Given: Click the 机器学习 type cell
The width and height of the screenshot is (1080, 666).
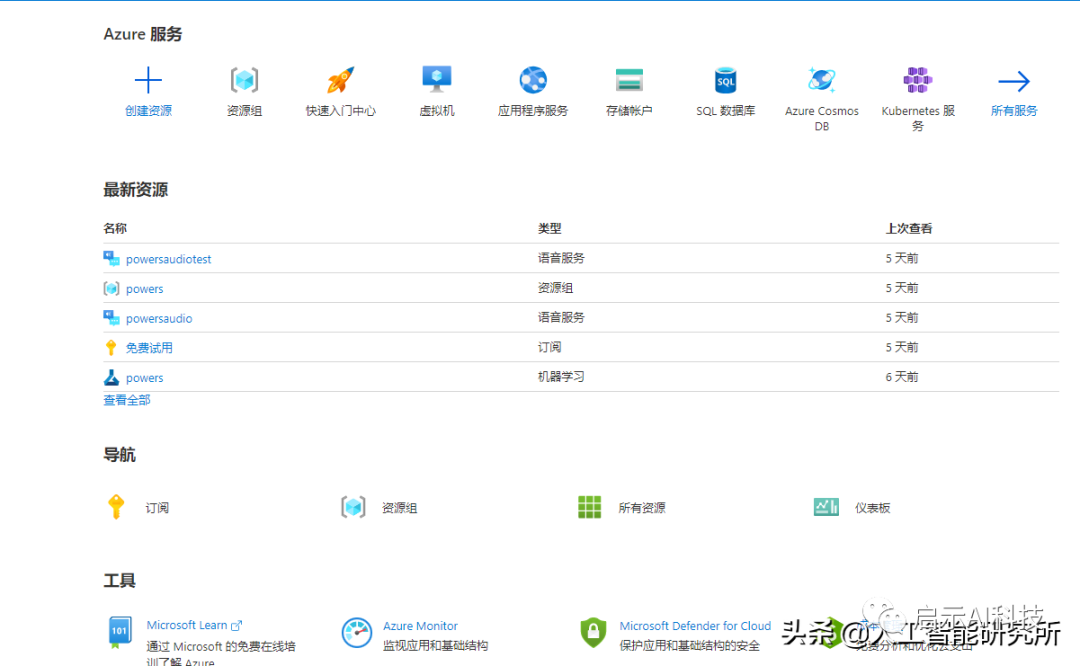Looking at the screenshot, I should pos(561,377).
